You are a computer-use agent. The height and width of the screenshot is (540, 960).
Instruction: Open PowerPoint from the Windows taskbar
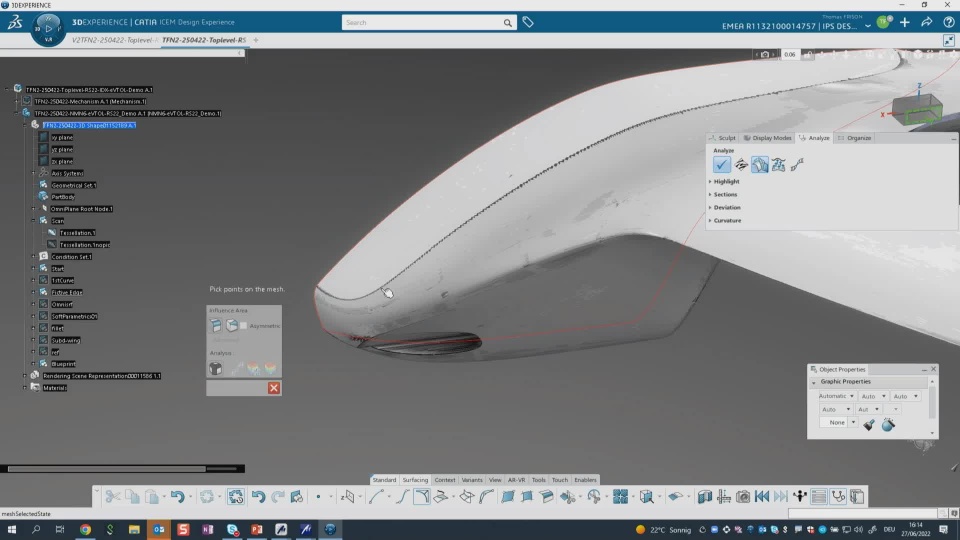pyautogui.click(x=257, y=530)
